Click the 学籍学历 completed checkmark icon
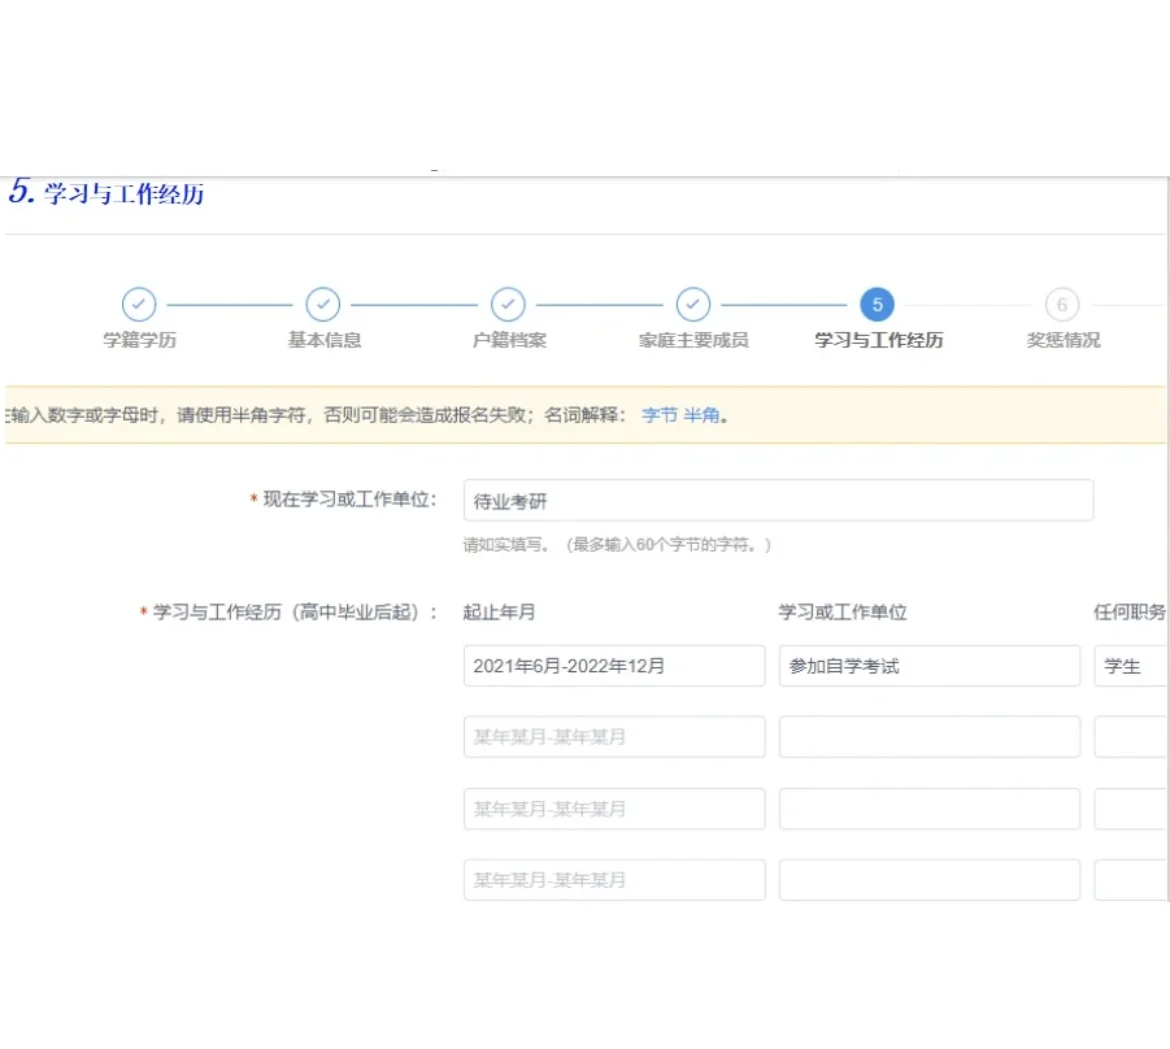Screen dimensions: 1170x1049 pyautogui.click(x=139, y=304)
